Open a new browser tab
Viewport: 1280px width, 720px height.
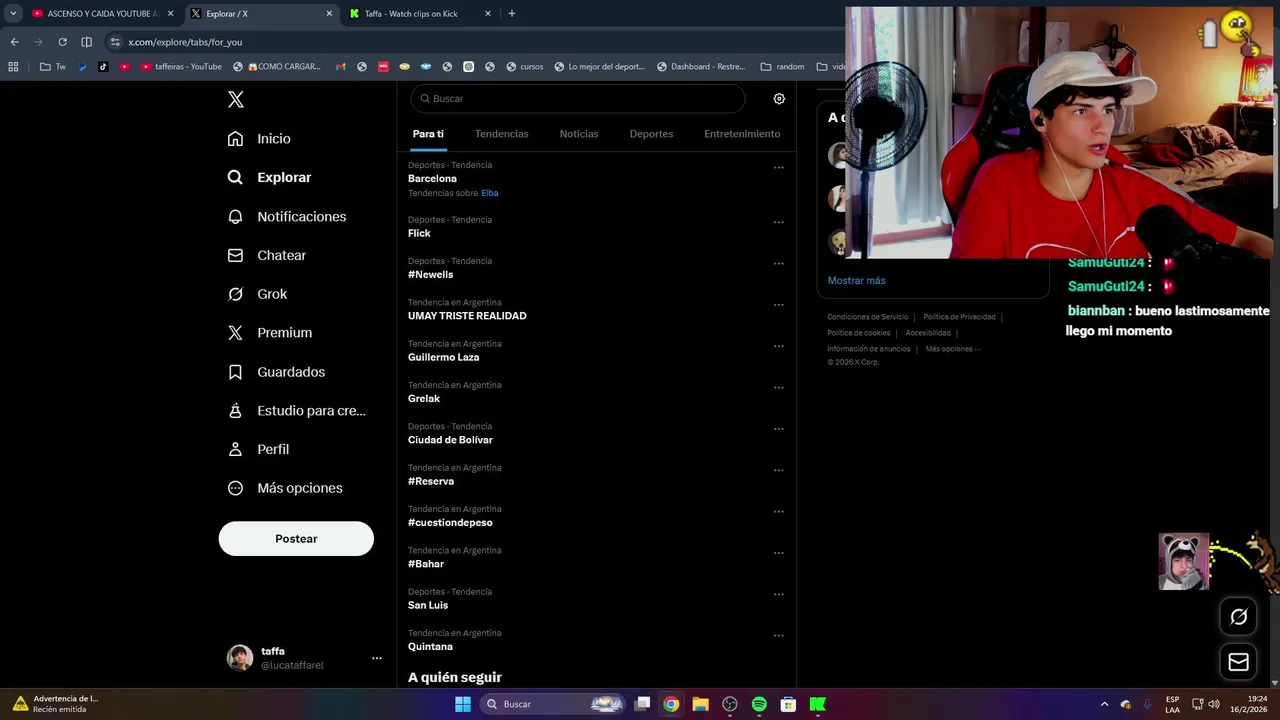[512, 14]
